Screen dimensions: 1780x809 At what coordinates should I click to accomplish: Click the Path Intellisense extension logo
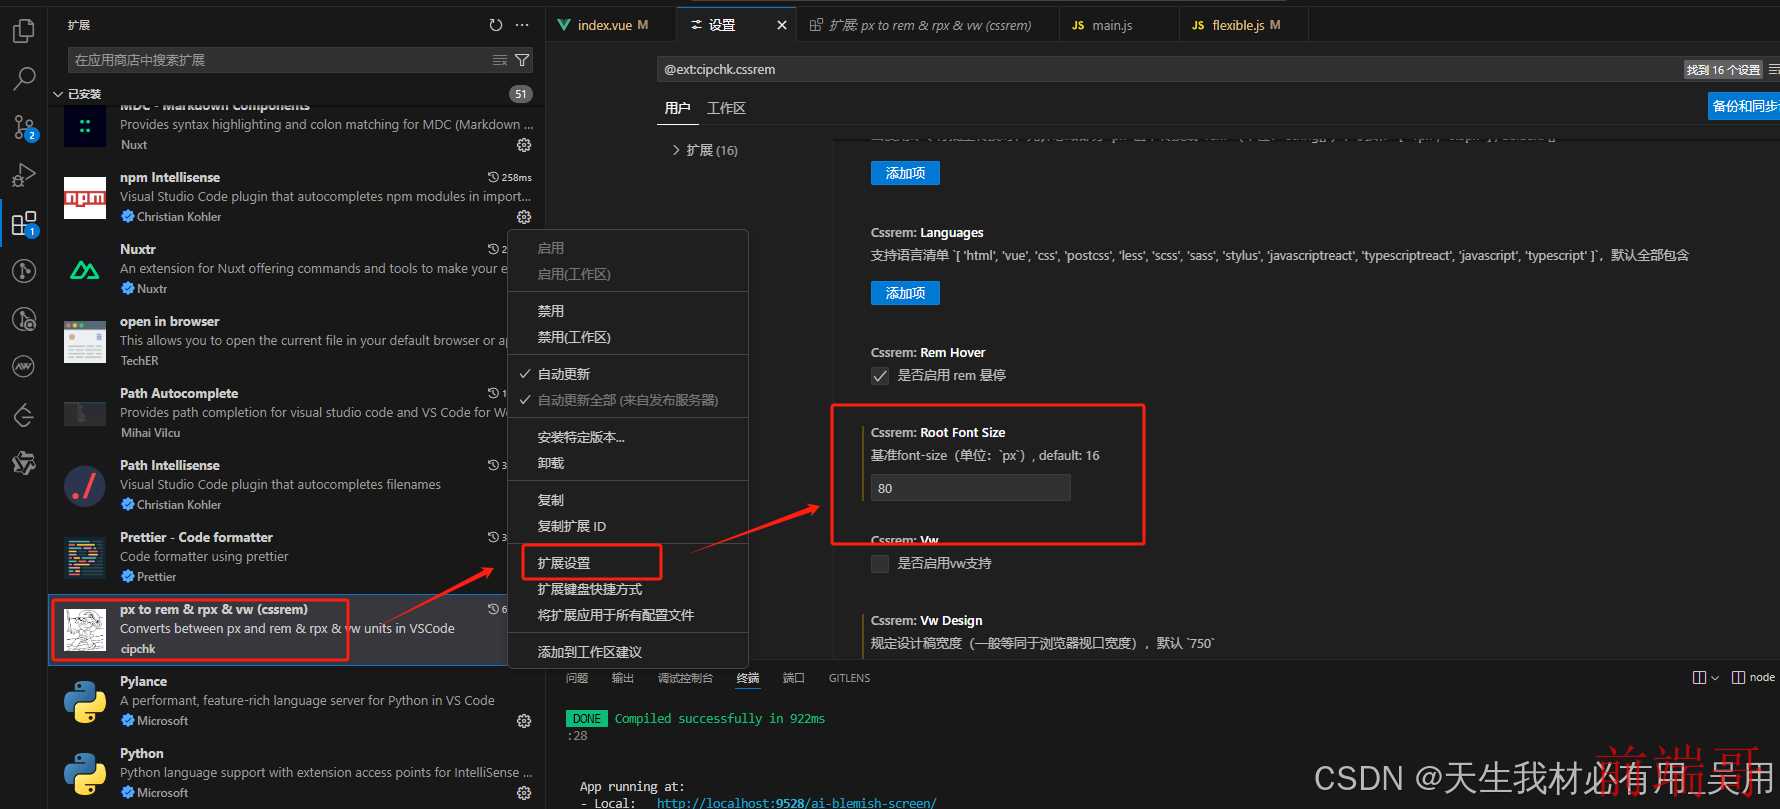[x=85, y=486]
